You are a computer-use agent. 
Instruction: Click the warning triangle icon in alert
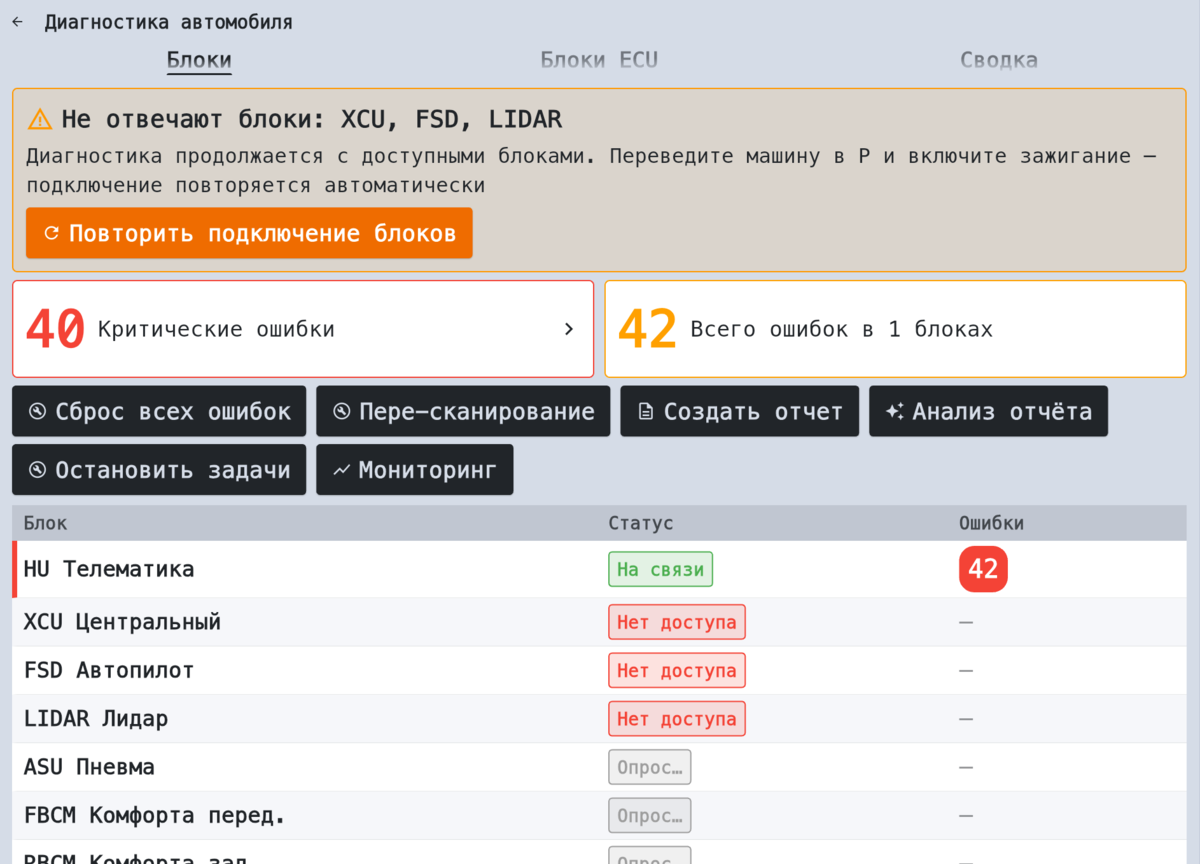[39, 120]
